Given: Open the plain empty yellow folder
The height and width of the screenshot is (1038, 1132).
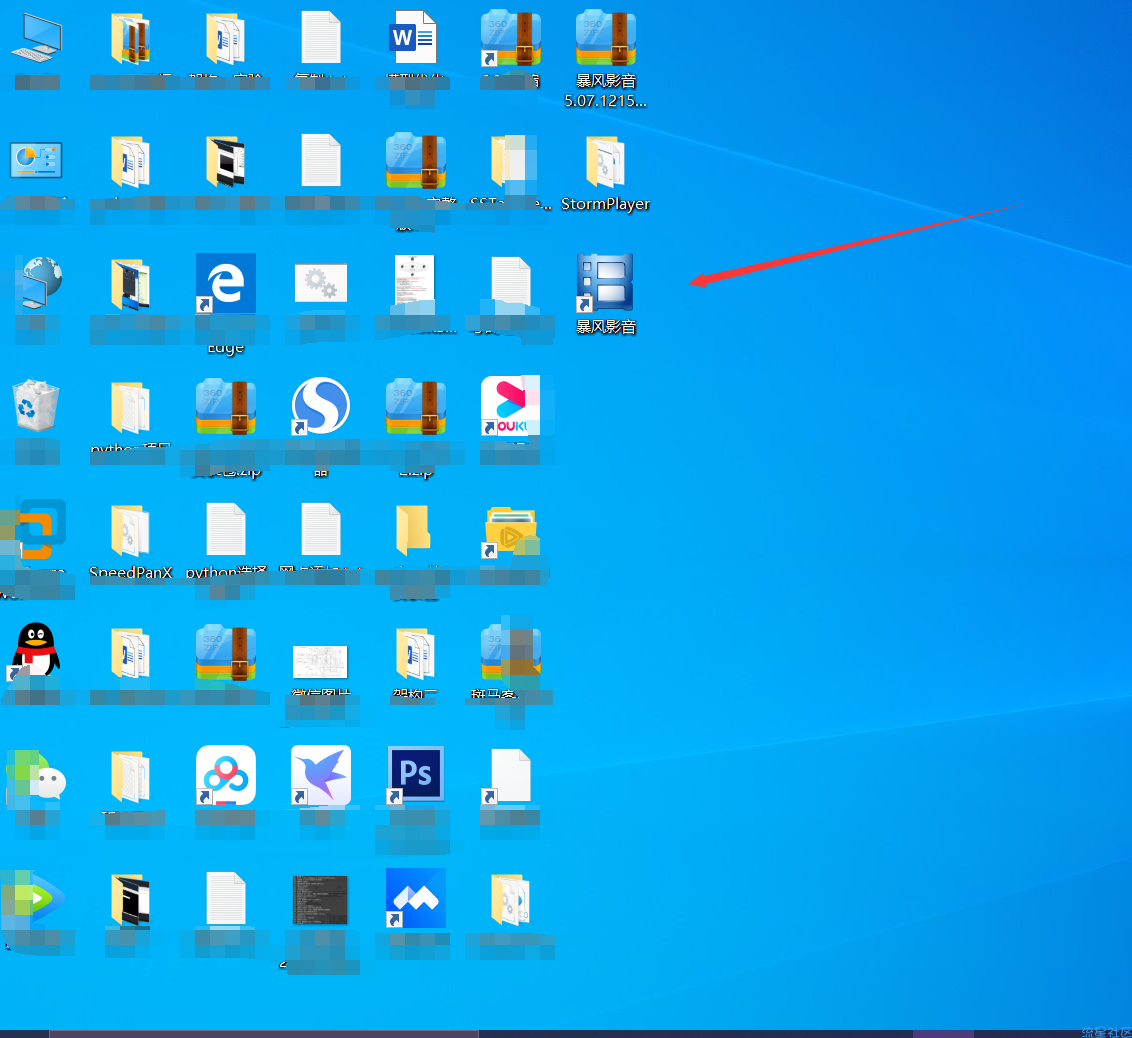Looking at the screenshot, I should pos(414,529).
